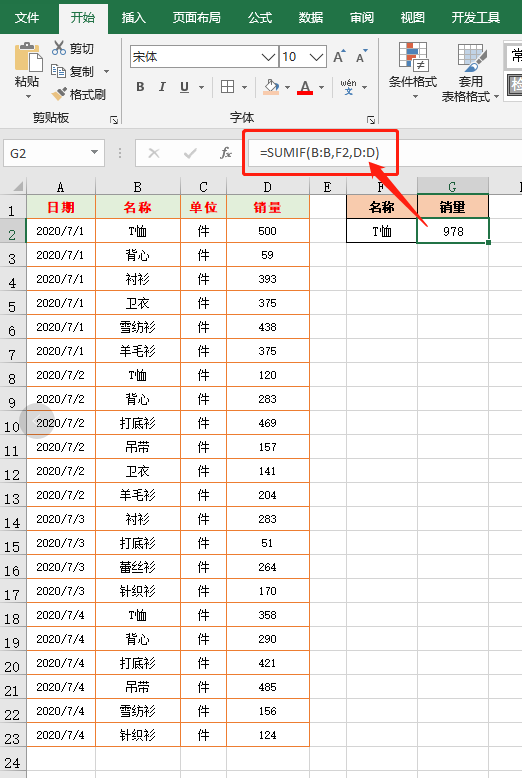Image resolution: width=522 pixels, height=778 pixels.
Task: Click the Cut (剪切) scissors icon
Action: point(59,48)
